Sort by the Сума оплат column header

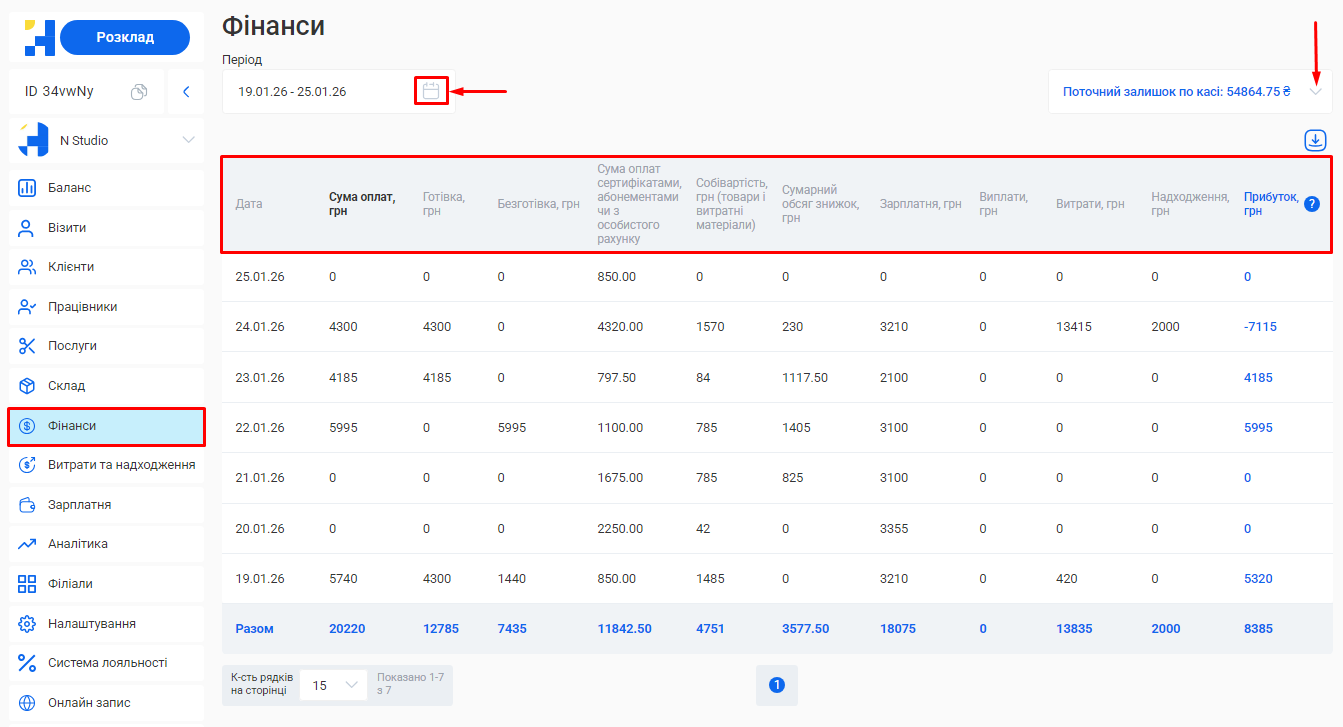tap(362, 204)
